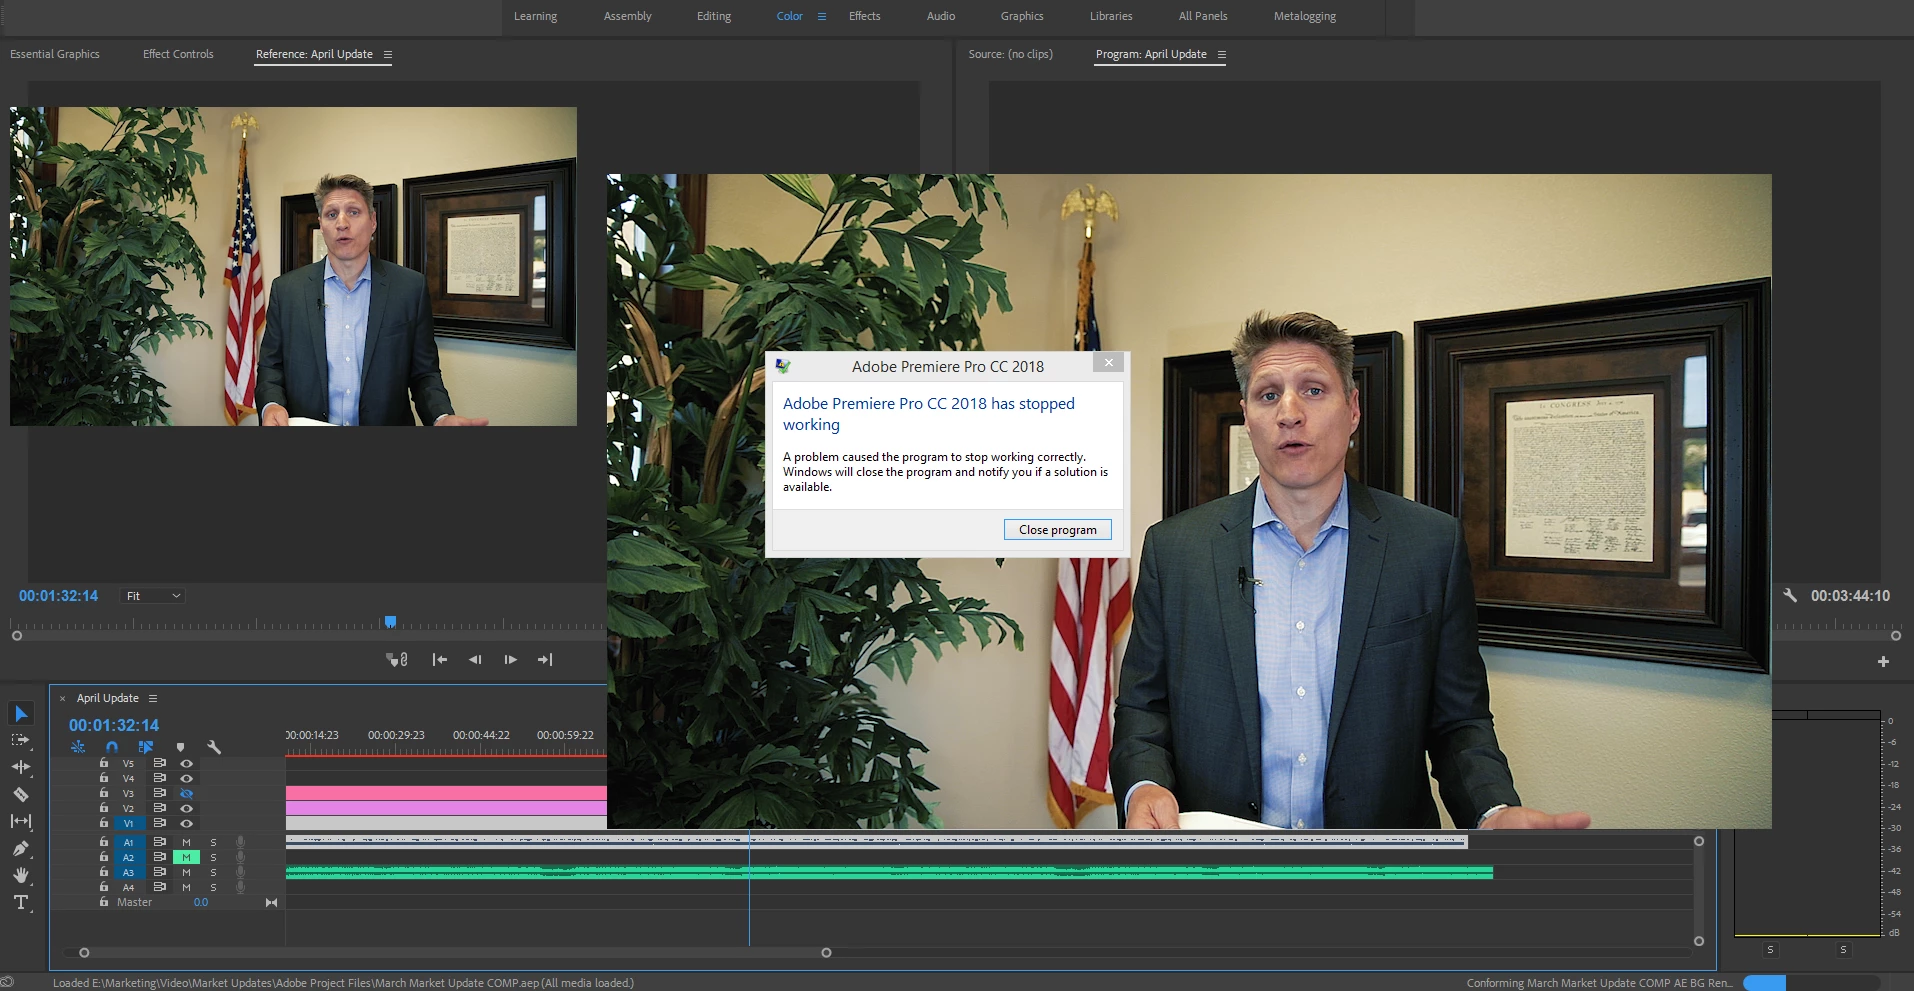Toggle sync lock on track A1
1914x991 pixels.
tap(159, 842)
